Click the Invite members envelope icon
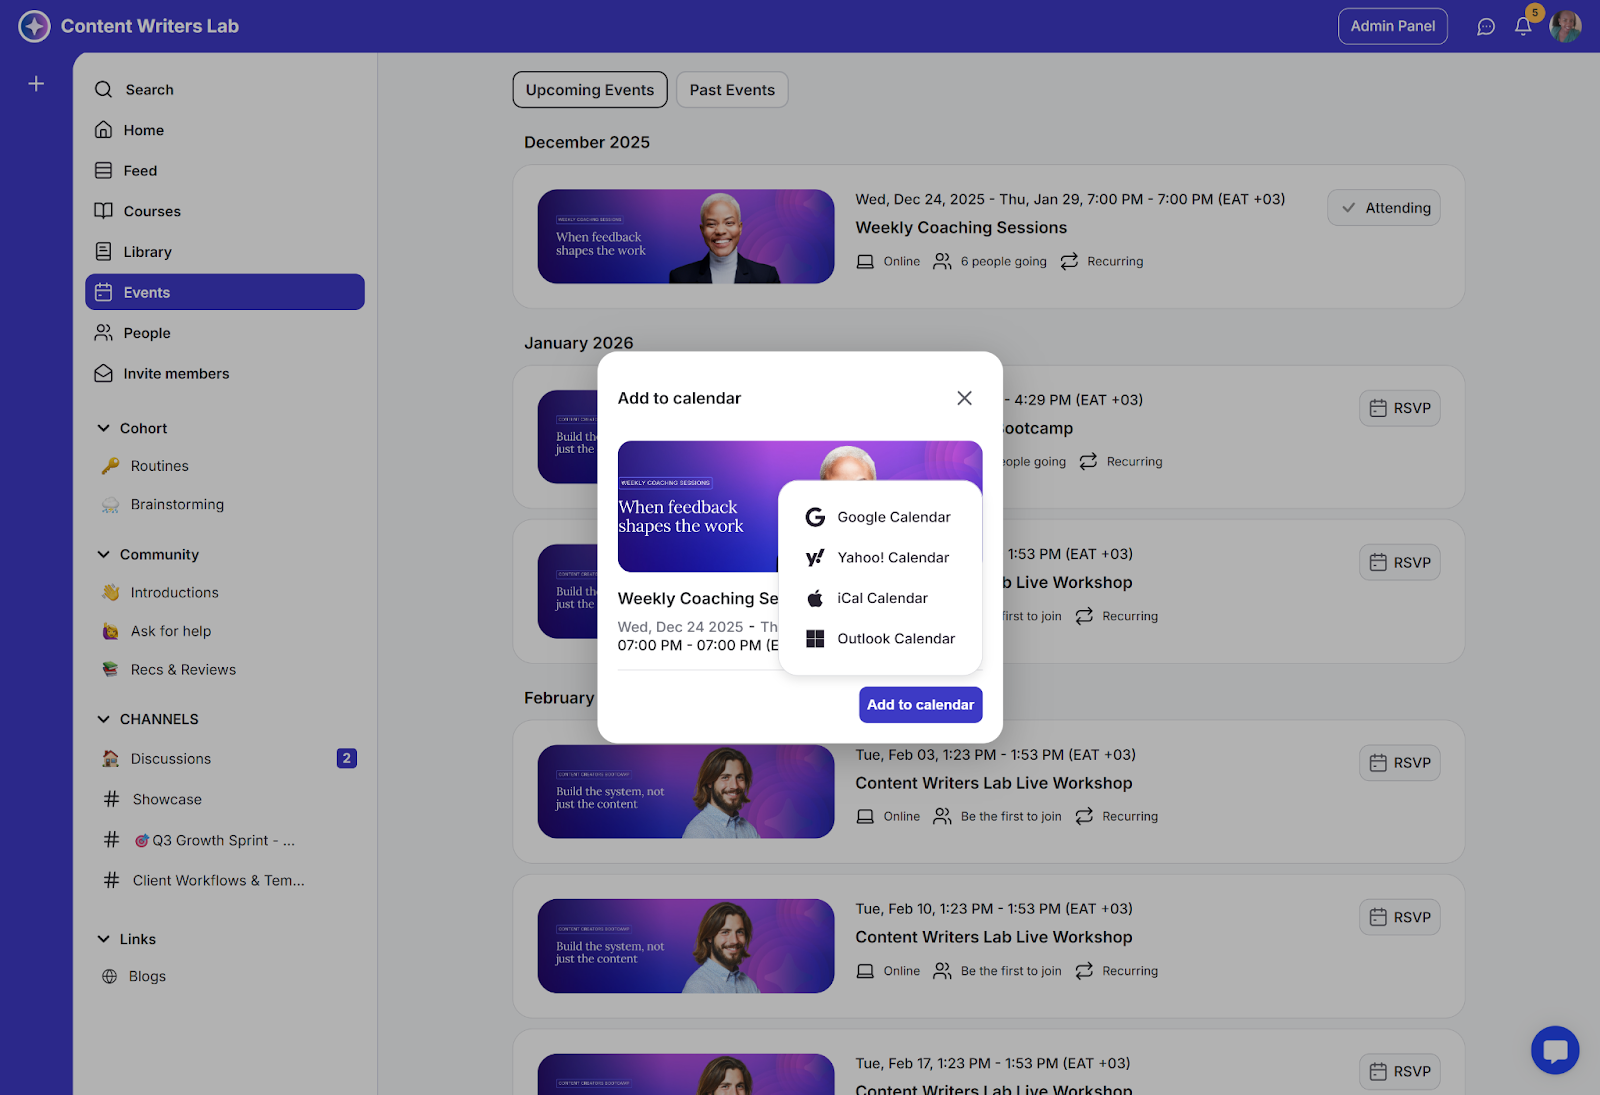 pyautogui.click(x=103, y=373)
